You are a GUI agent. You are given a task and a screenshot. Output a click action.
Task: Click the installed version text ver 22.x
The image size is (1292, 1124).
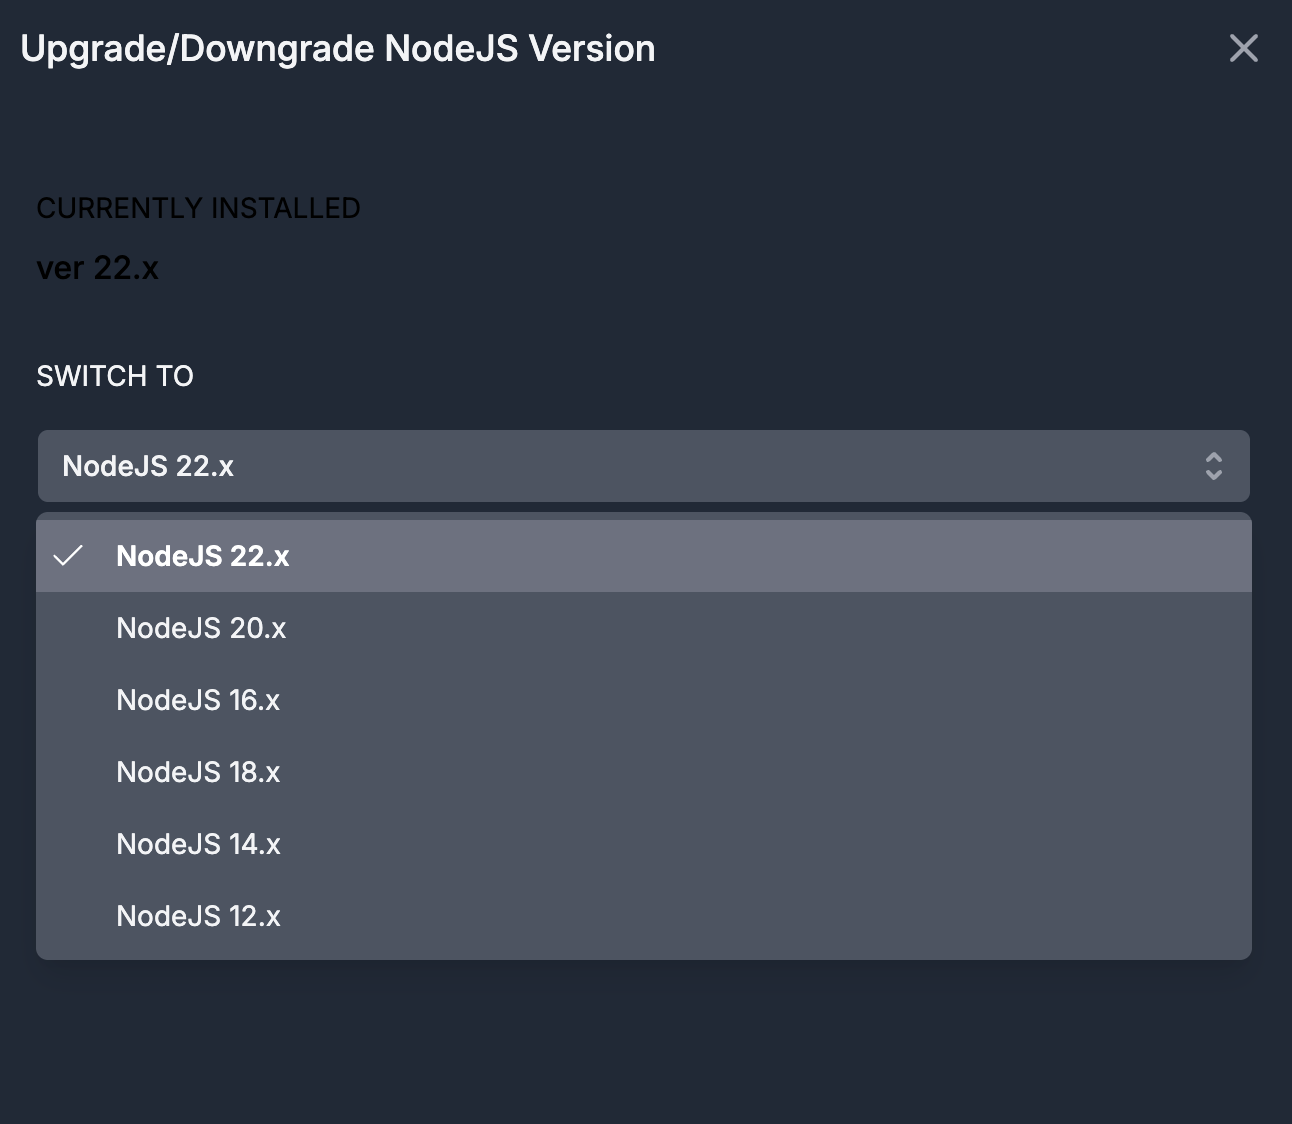point(98,268)
